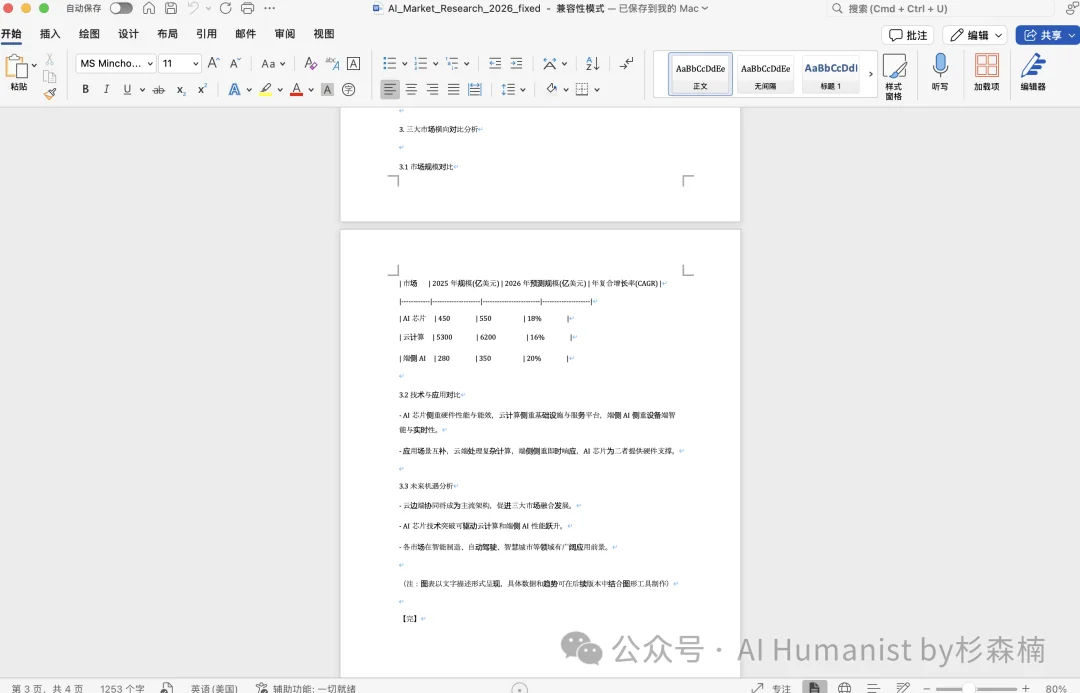Apply the red font color swatch
Viewport: 1080px width, 693px height.
(x=296, y=89)
